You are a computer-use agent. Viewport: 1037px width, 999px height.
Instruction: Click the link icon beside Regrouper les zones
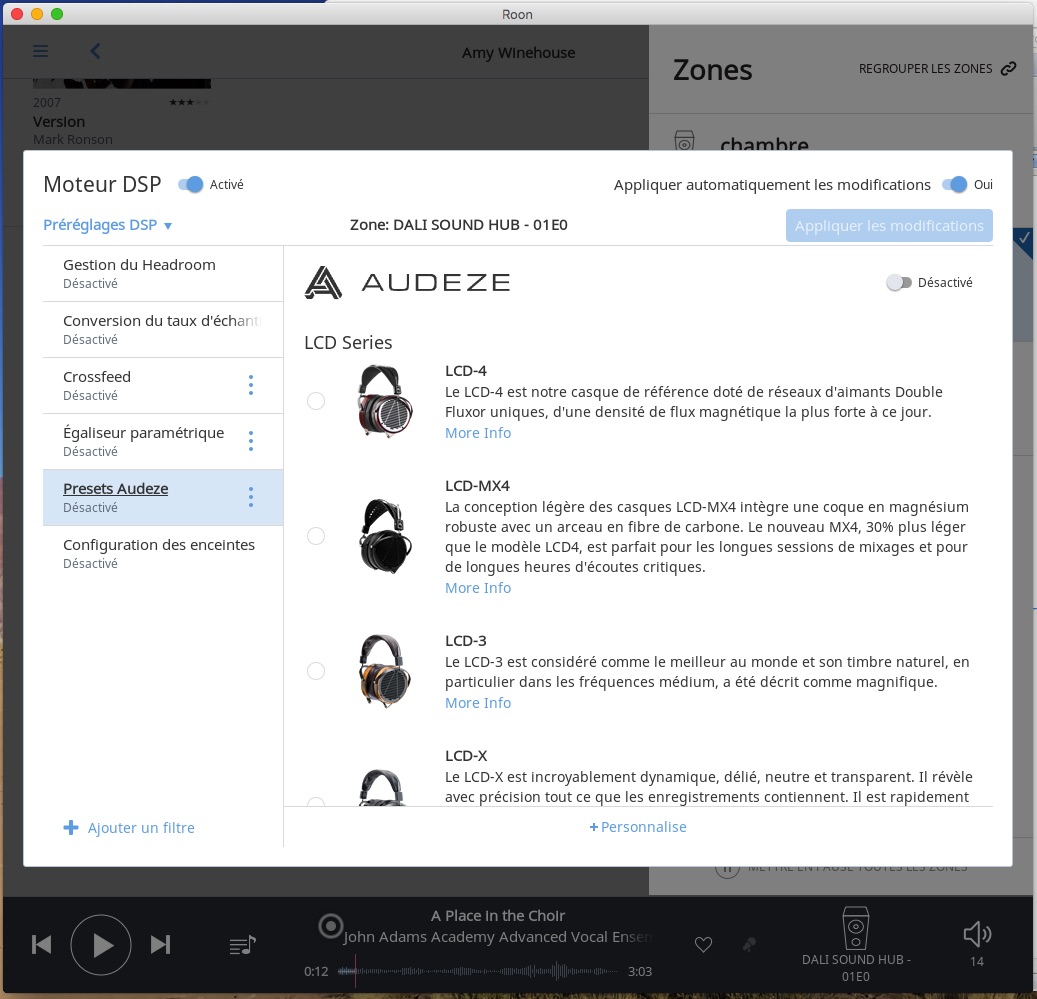[x=1009, y=69]
